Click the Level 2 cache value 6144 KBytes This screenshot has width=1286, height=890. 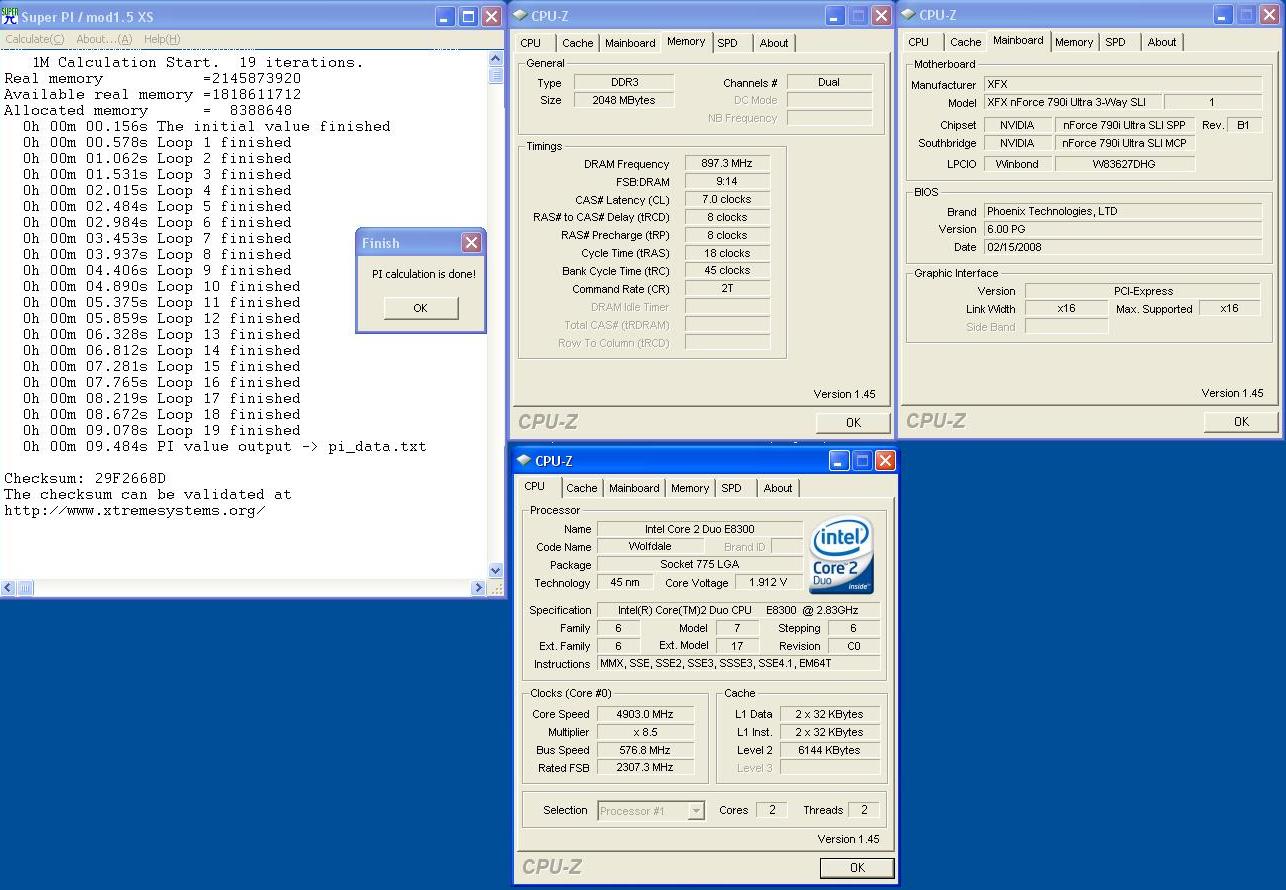click(830, 750)
